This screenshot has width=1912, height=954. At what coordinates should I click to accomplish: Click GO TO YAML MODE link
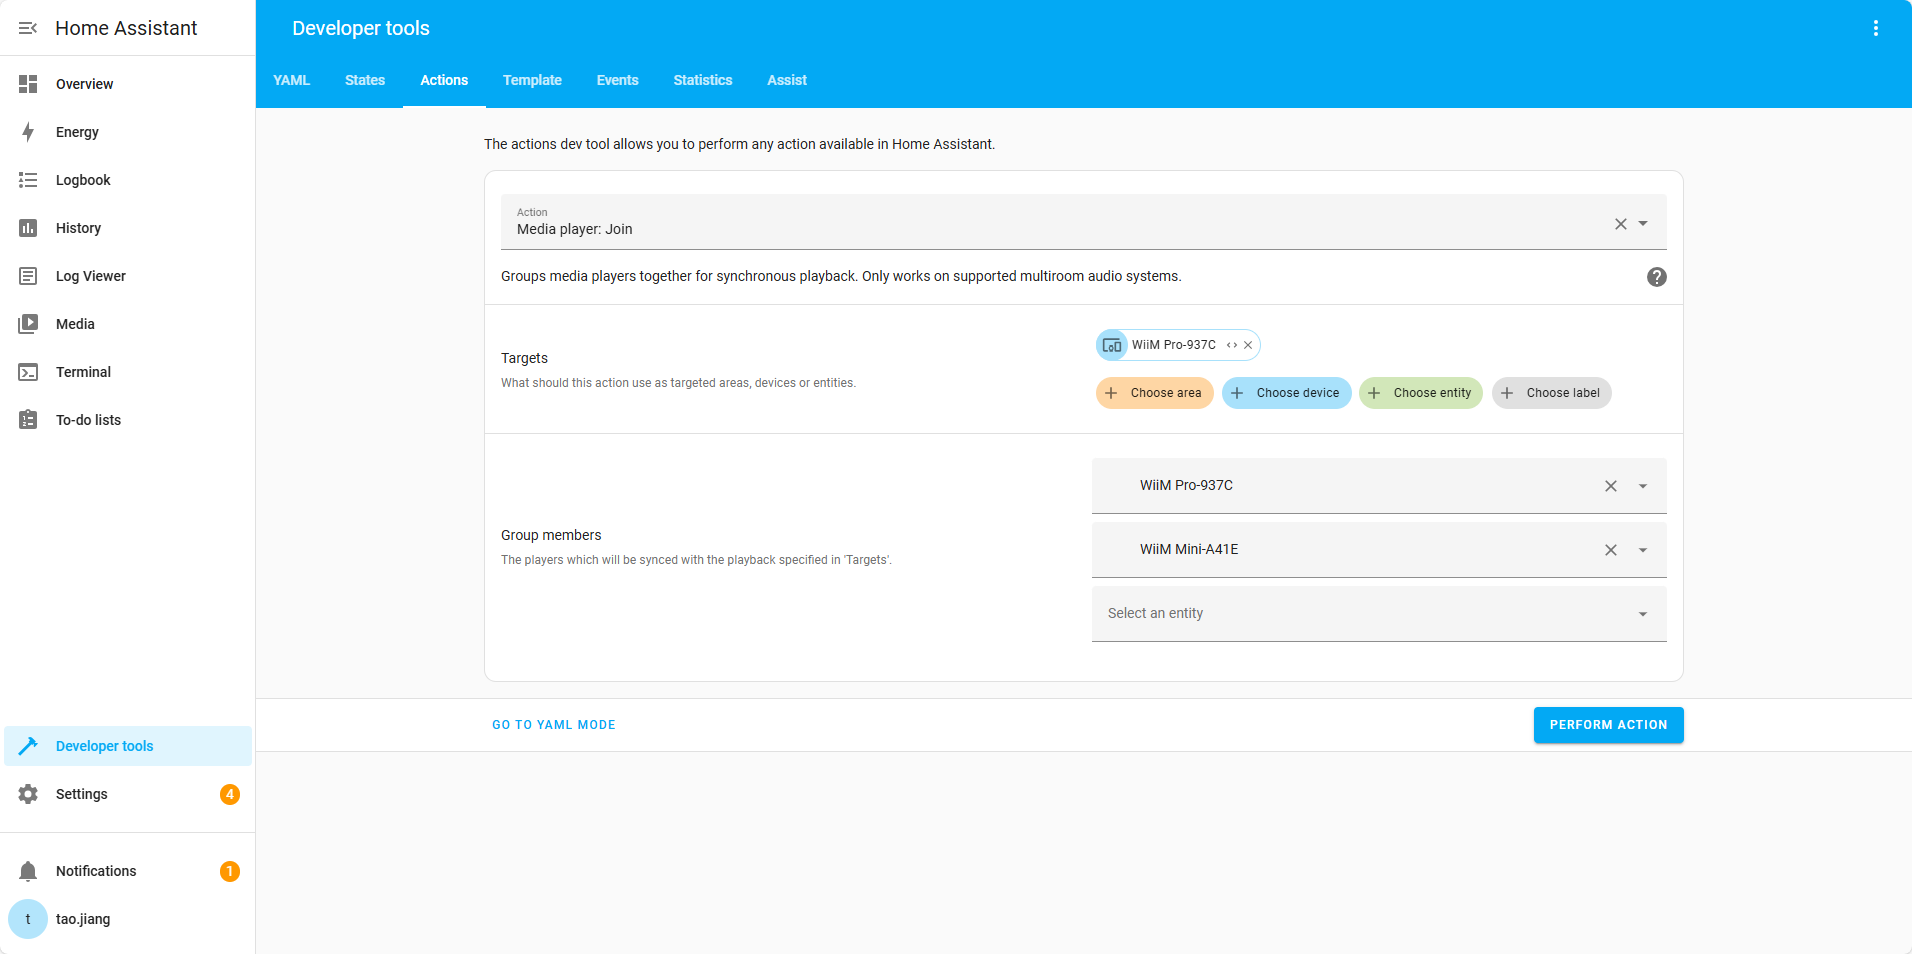click(554, 725)
